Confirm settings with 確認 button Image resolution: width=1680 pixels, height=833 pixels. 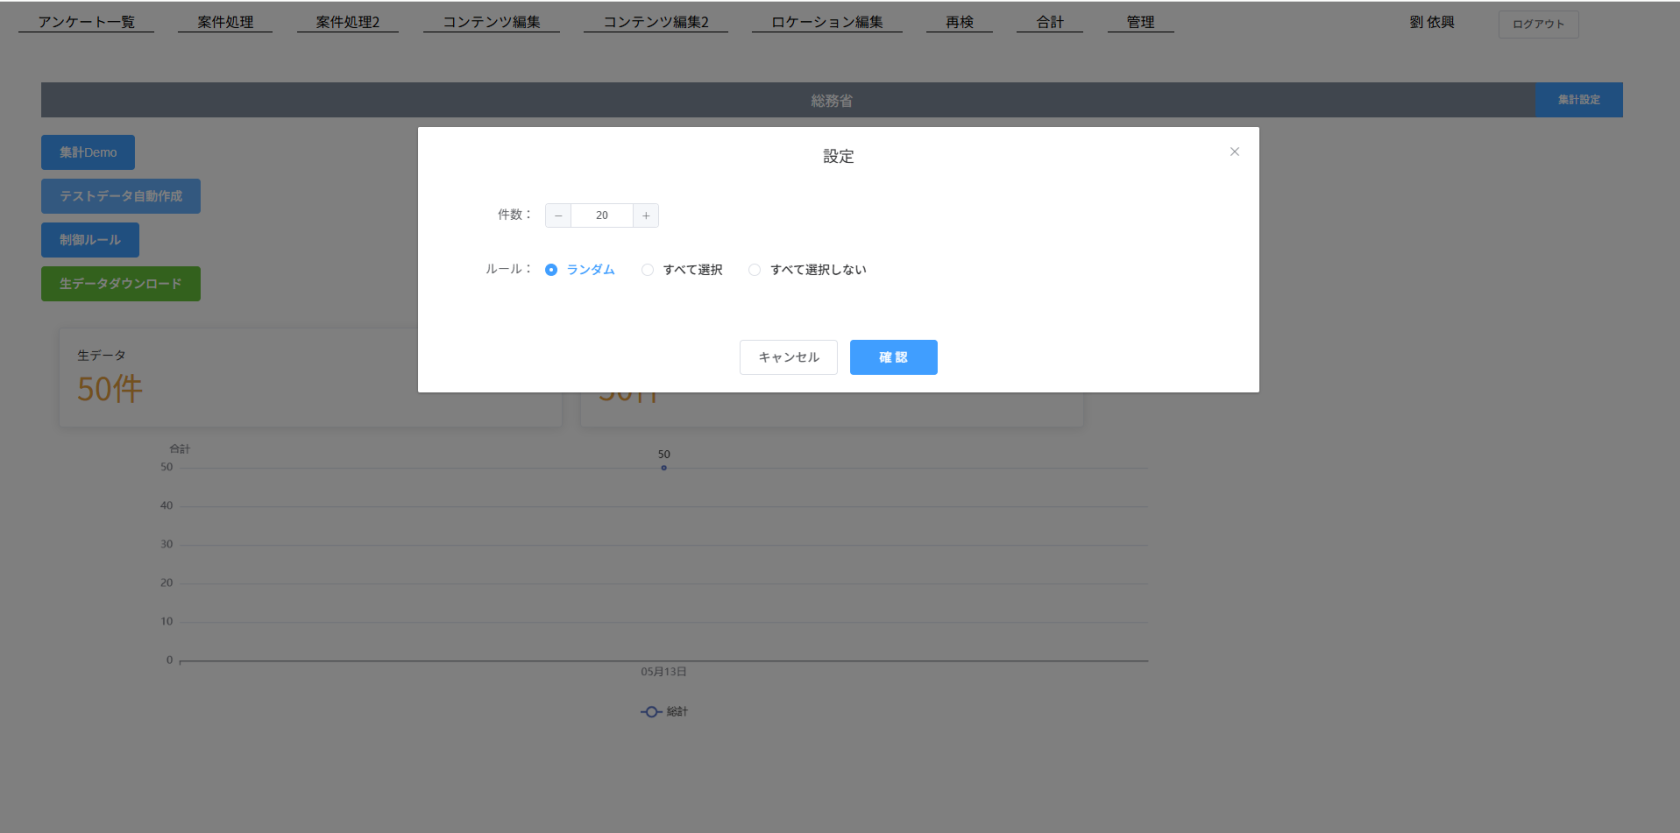pyautogui.click(x=893, y=357)
